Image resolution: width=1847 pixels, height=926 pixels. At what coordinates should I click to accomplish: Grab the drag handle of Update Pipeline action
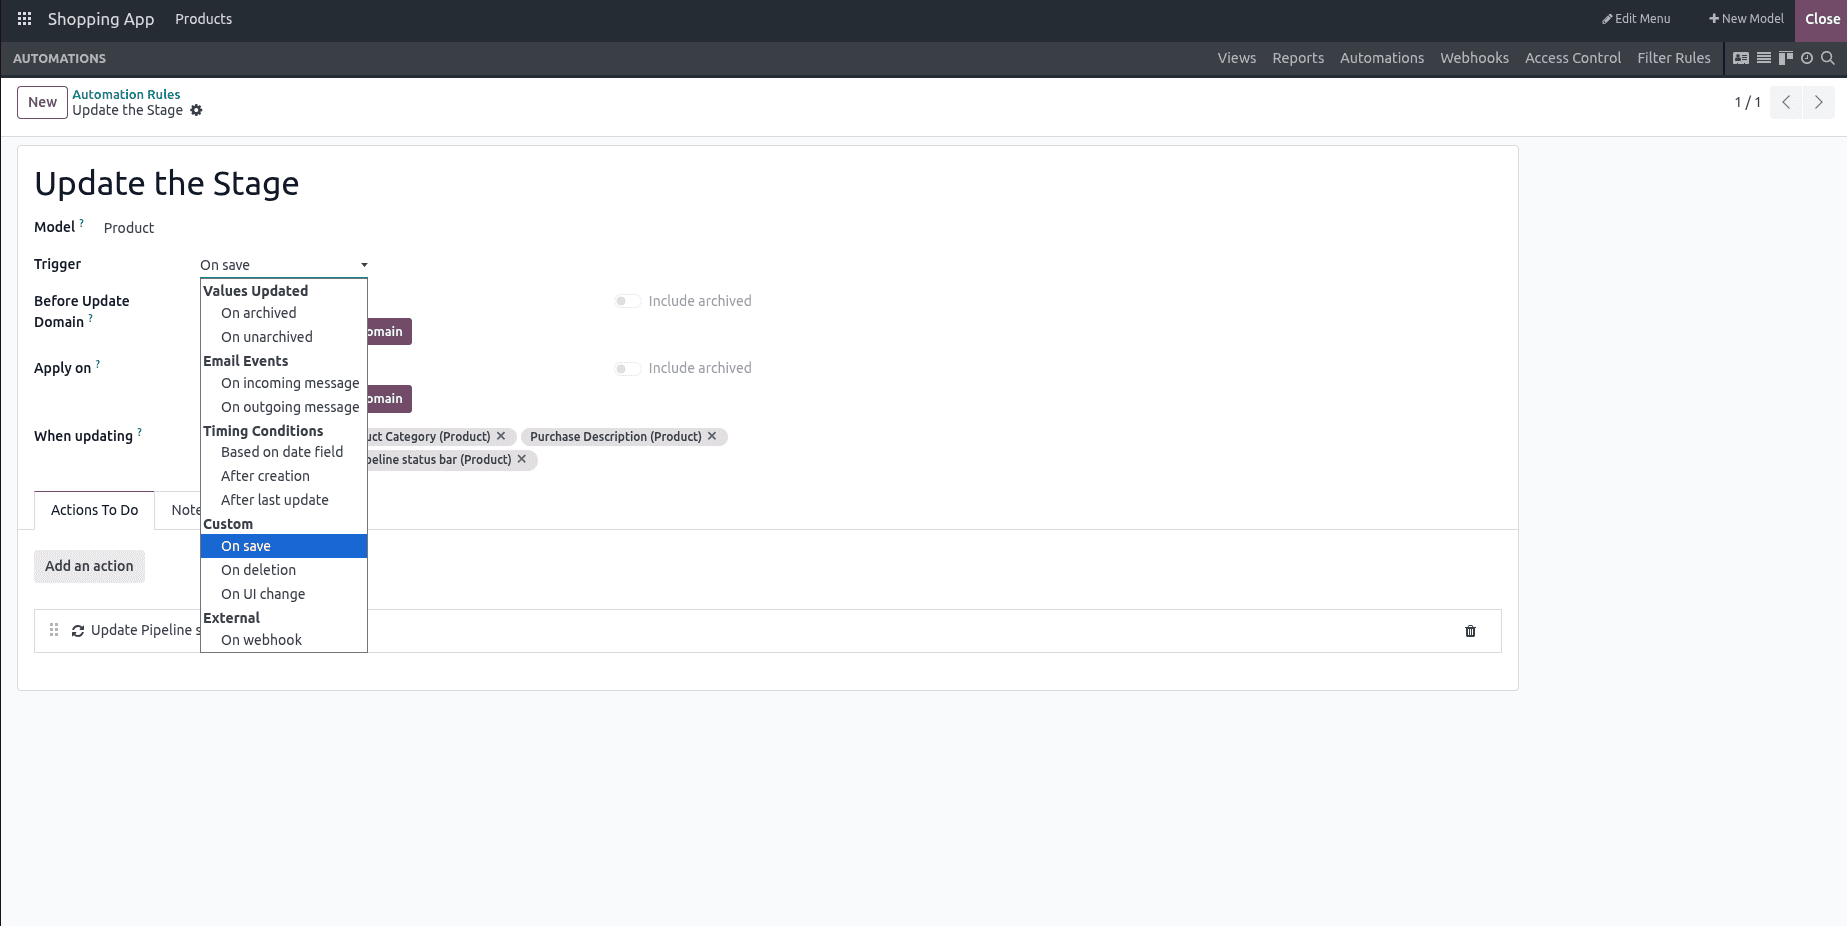[x=54, y=630]
